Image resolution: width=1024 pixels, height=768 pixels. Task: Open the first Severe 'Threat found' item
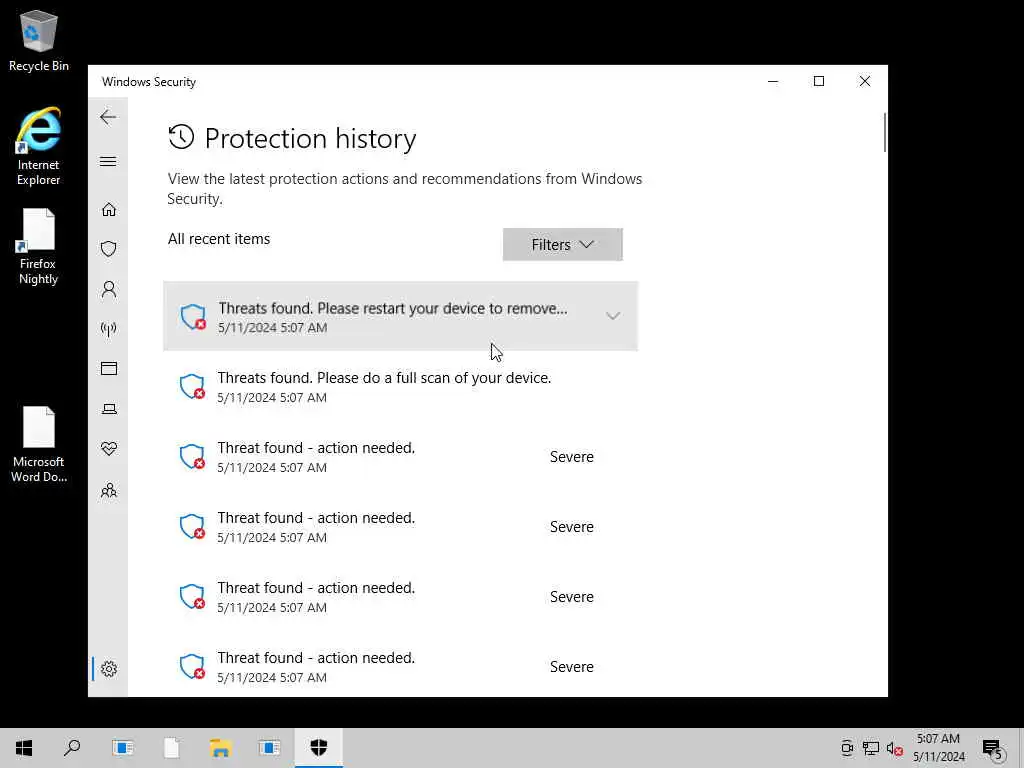384,456
